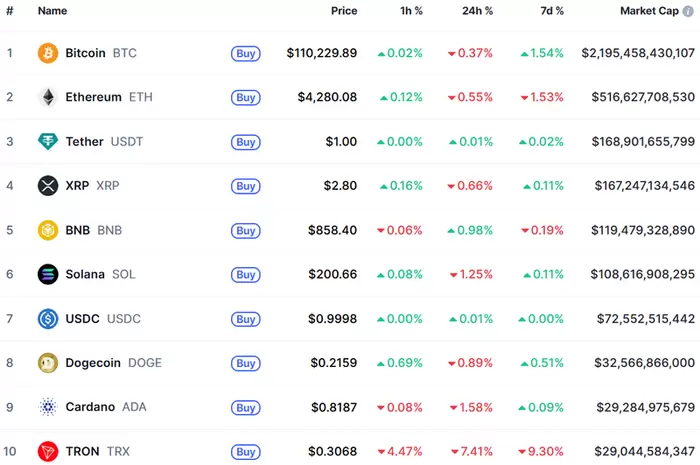This screenshot has height=465, width=700.
Task: Click the Cardano logo icon
Action: point(48,407)
